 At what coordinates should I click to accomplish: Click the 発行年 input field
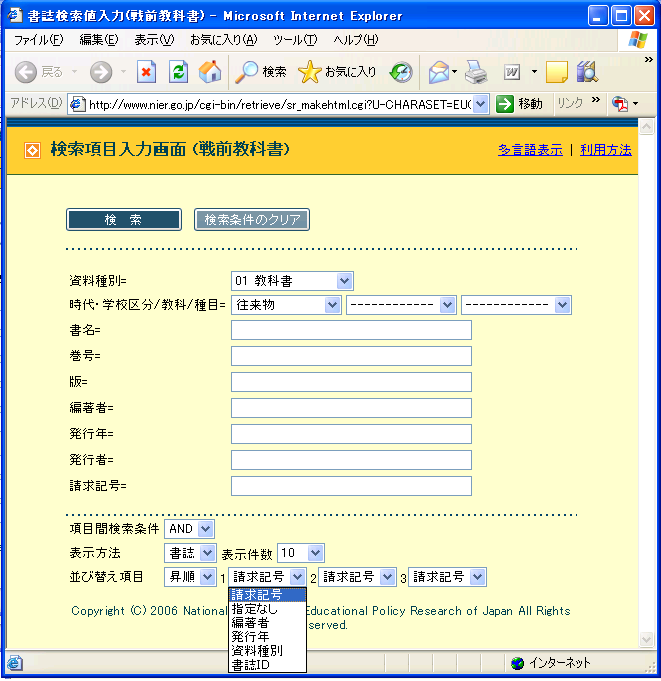pos(351,434)
